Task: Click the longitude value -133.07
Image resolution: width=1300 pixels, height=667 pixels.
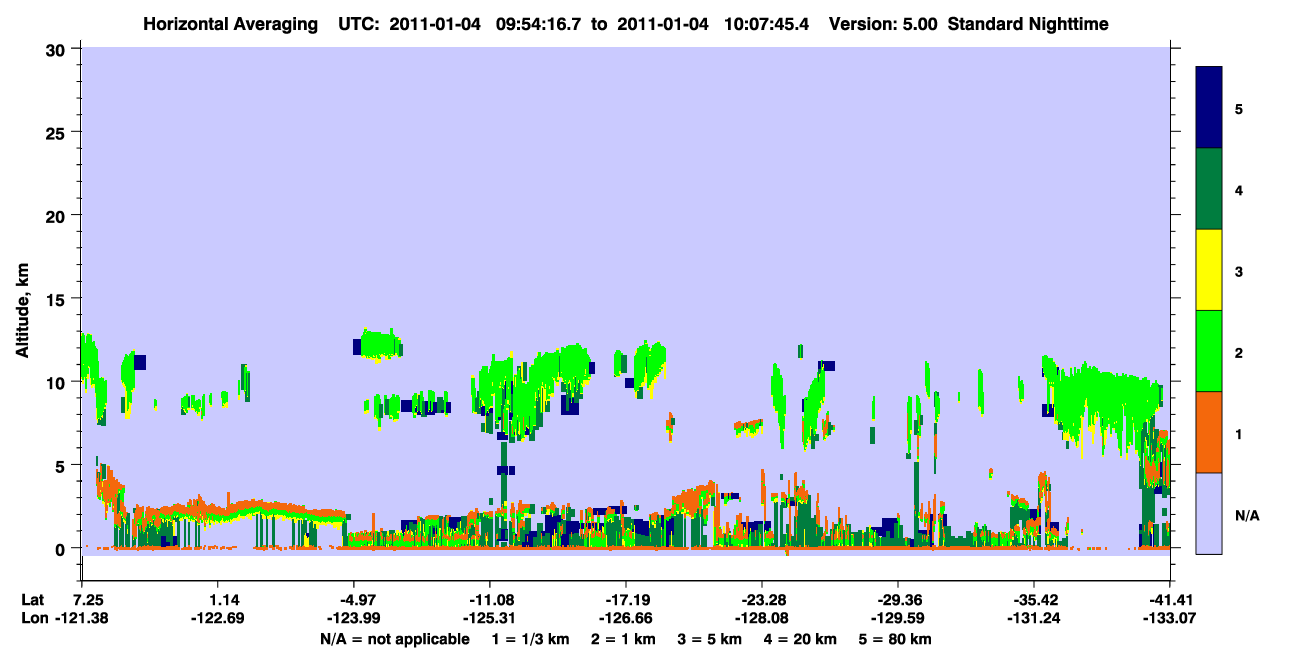Action: [x=1170, y=618]
